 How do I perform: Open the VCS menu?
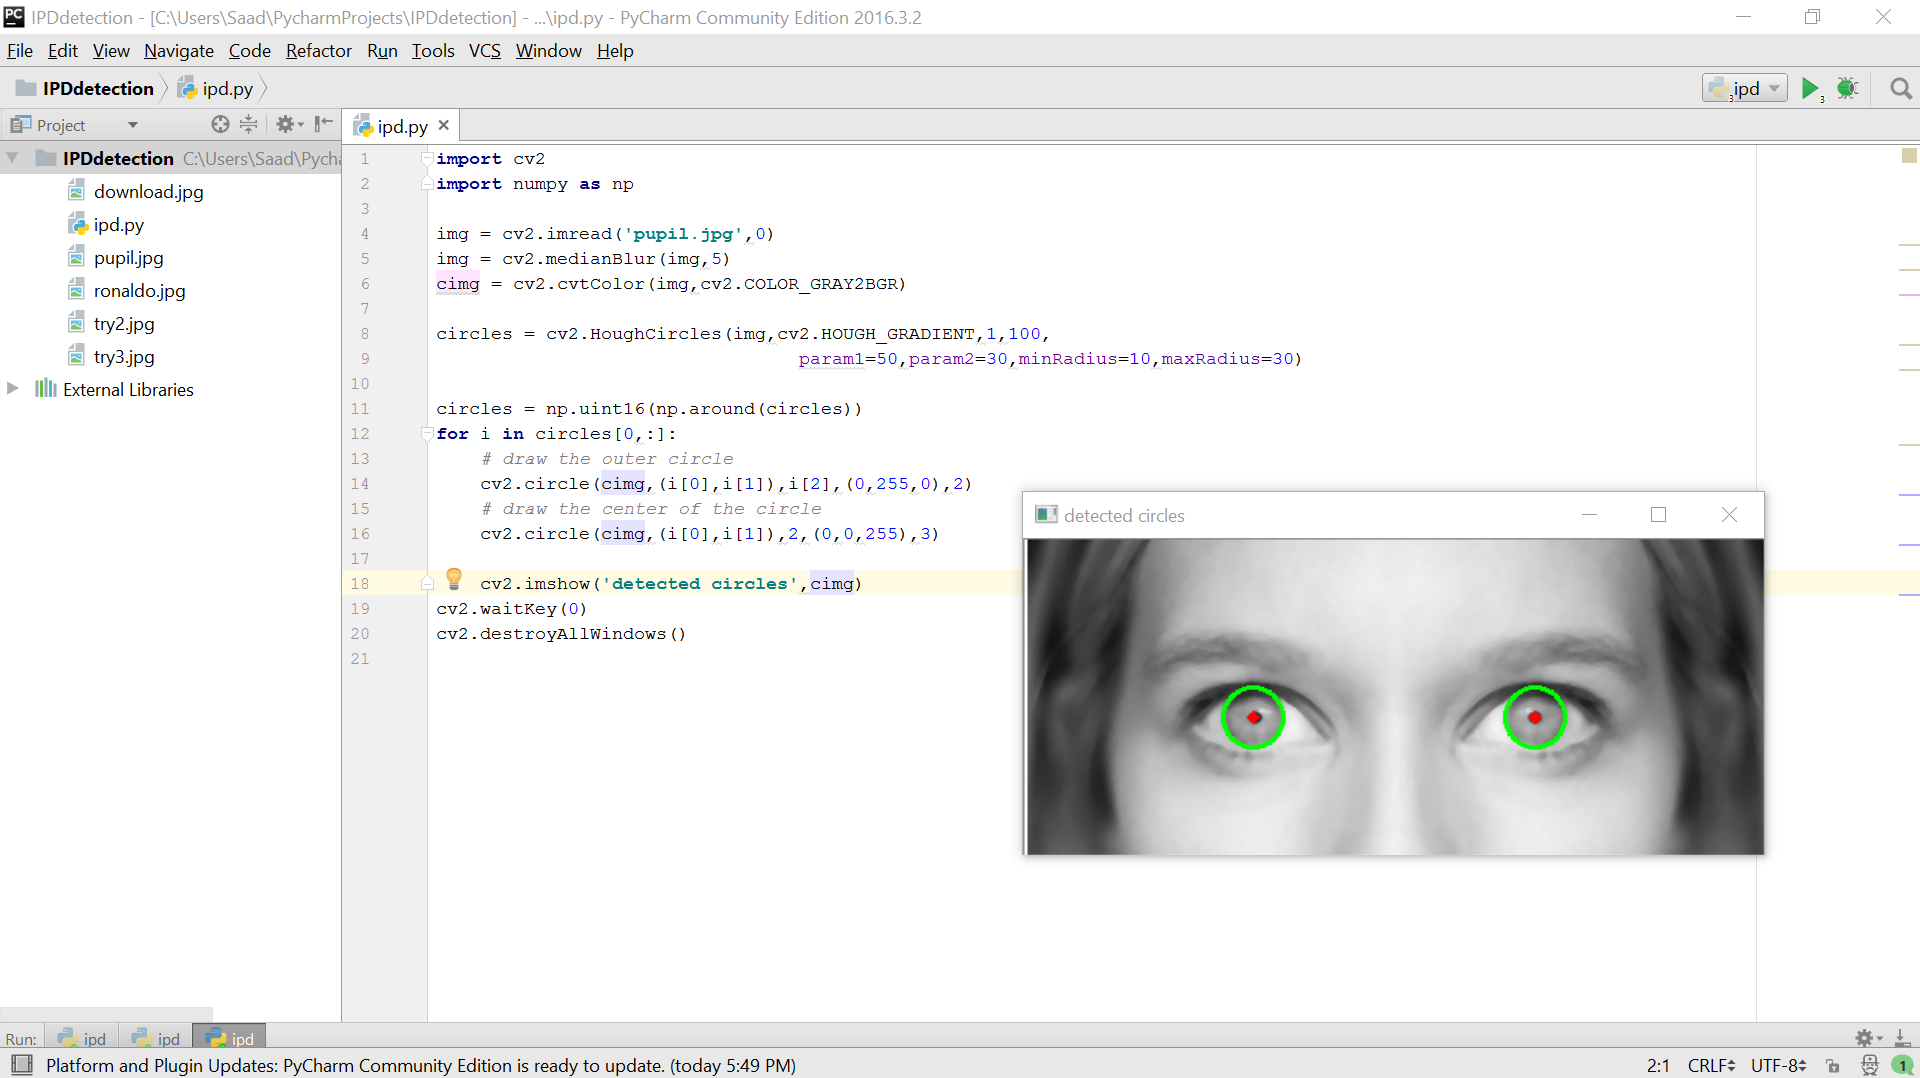click(x=484, y=51)
